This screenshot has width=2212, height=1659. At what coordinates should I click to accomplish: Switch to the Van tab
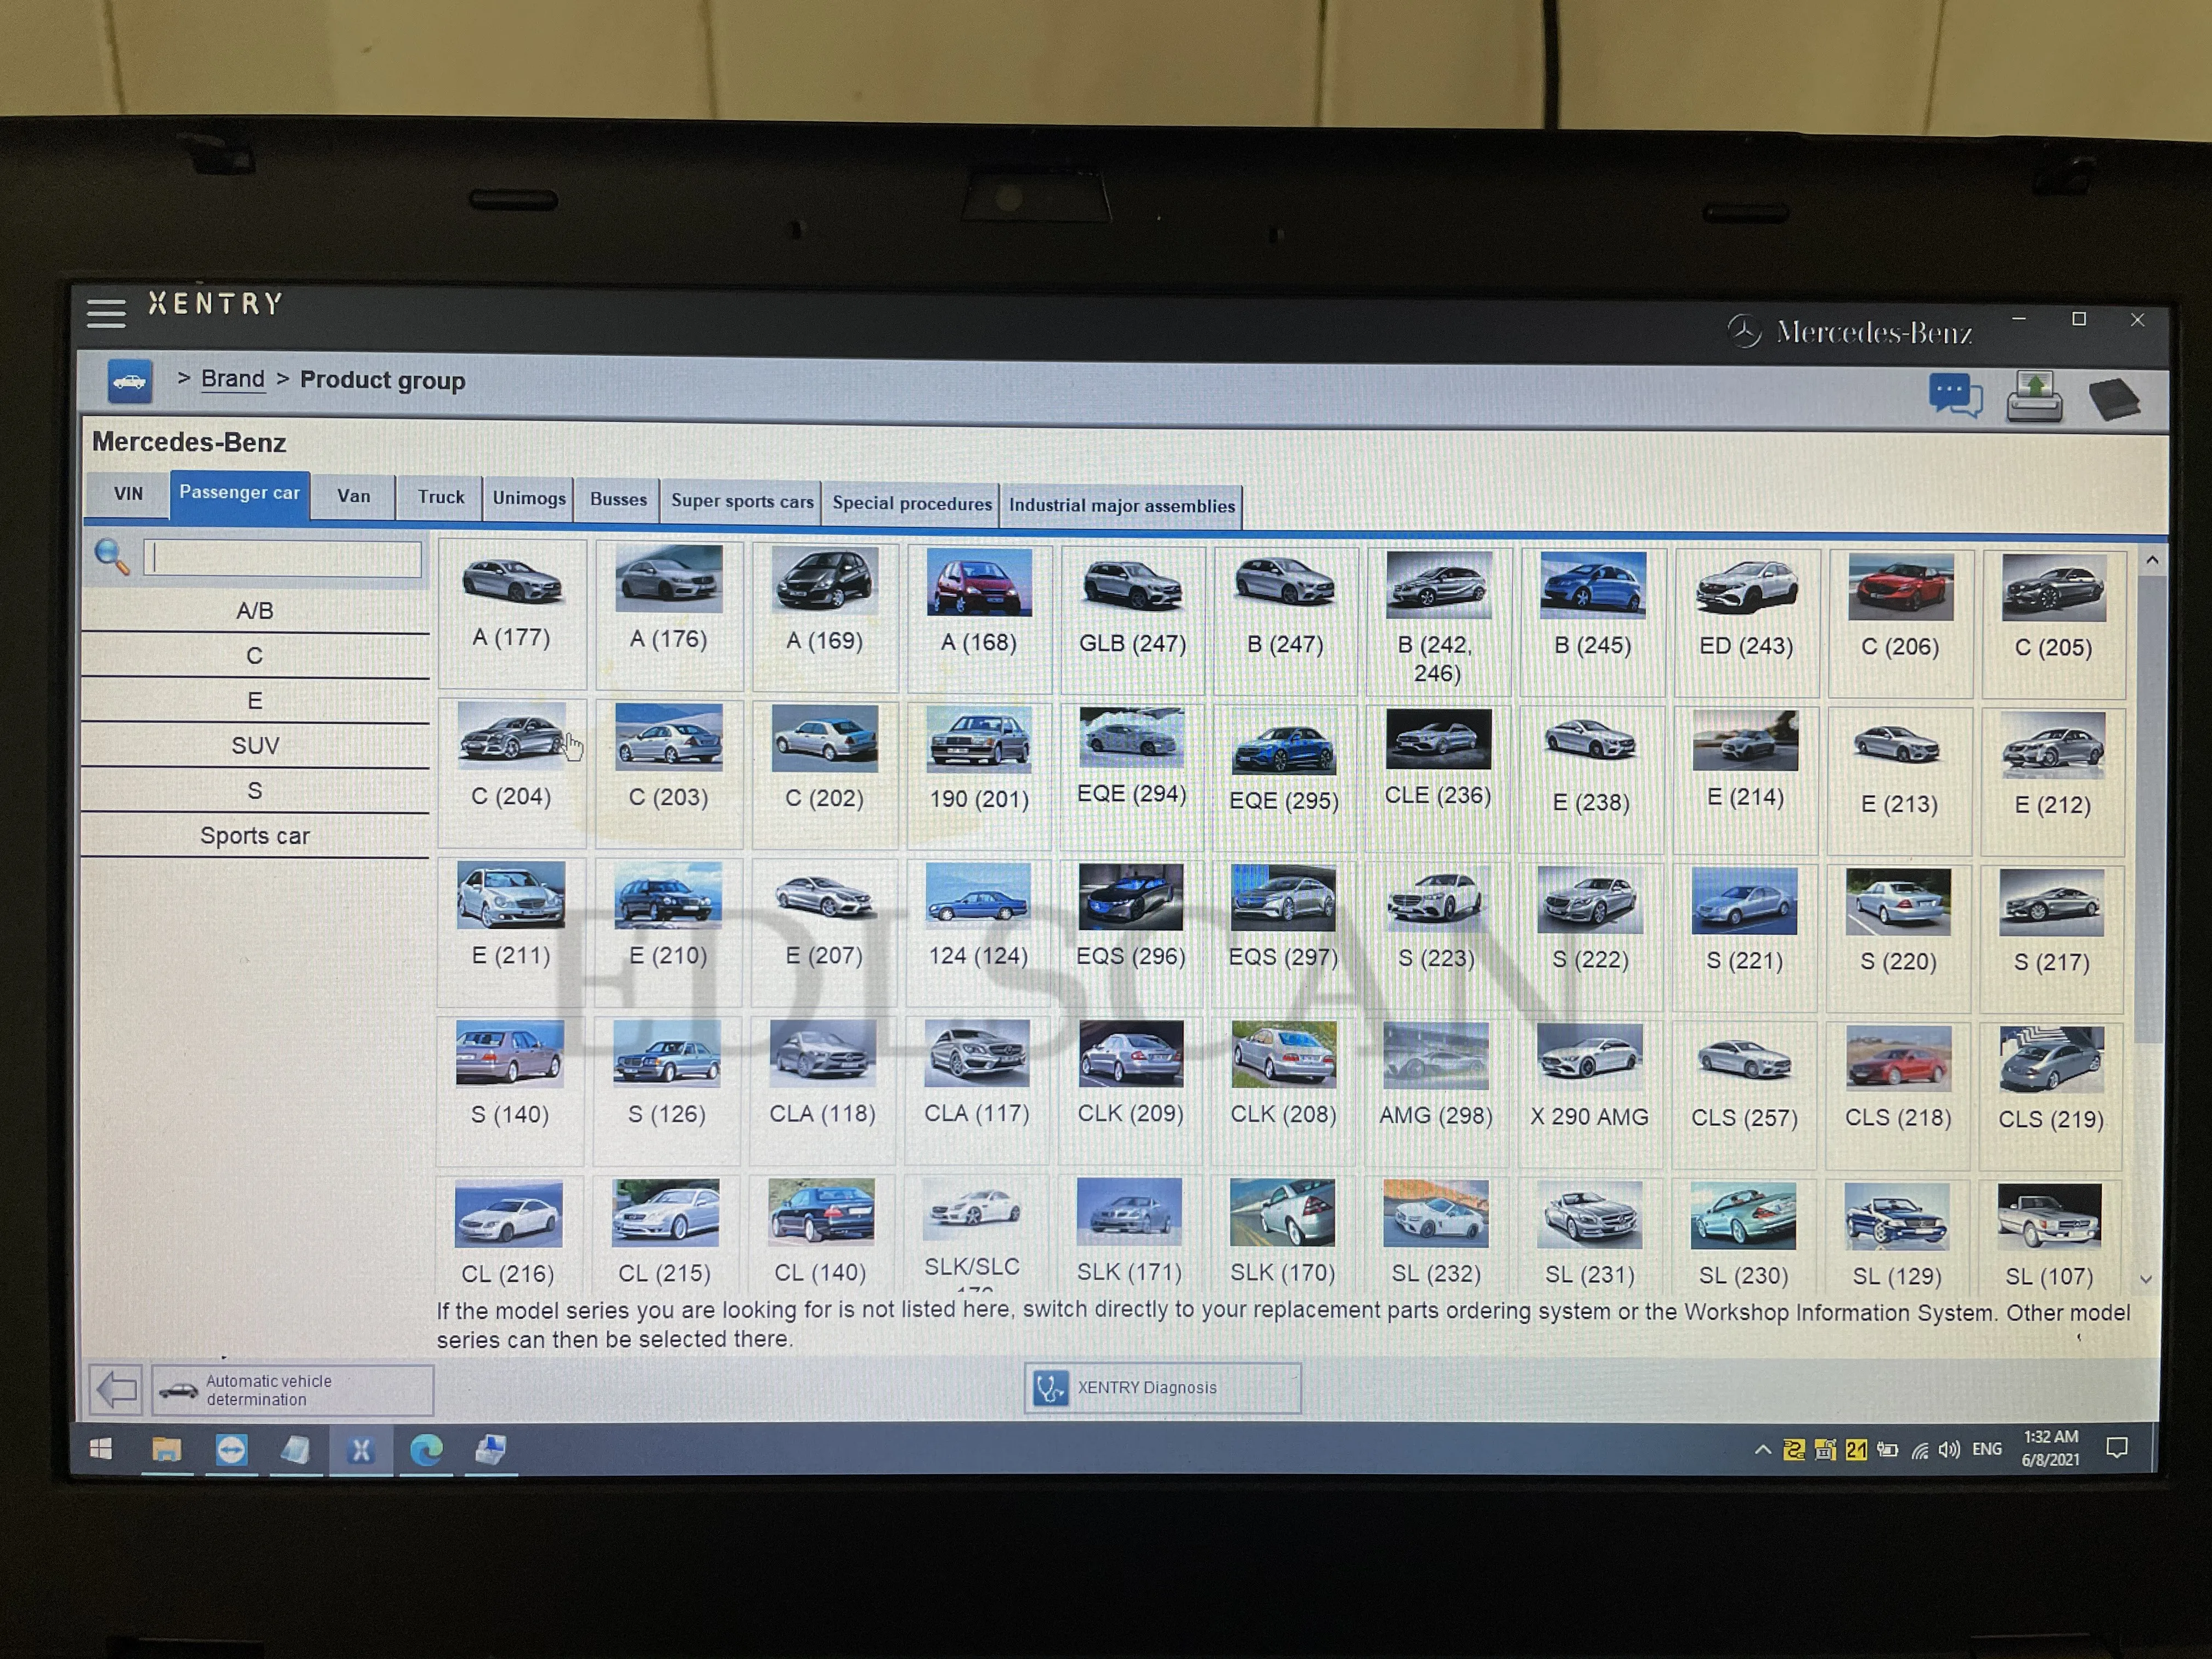[353, 496]
